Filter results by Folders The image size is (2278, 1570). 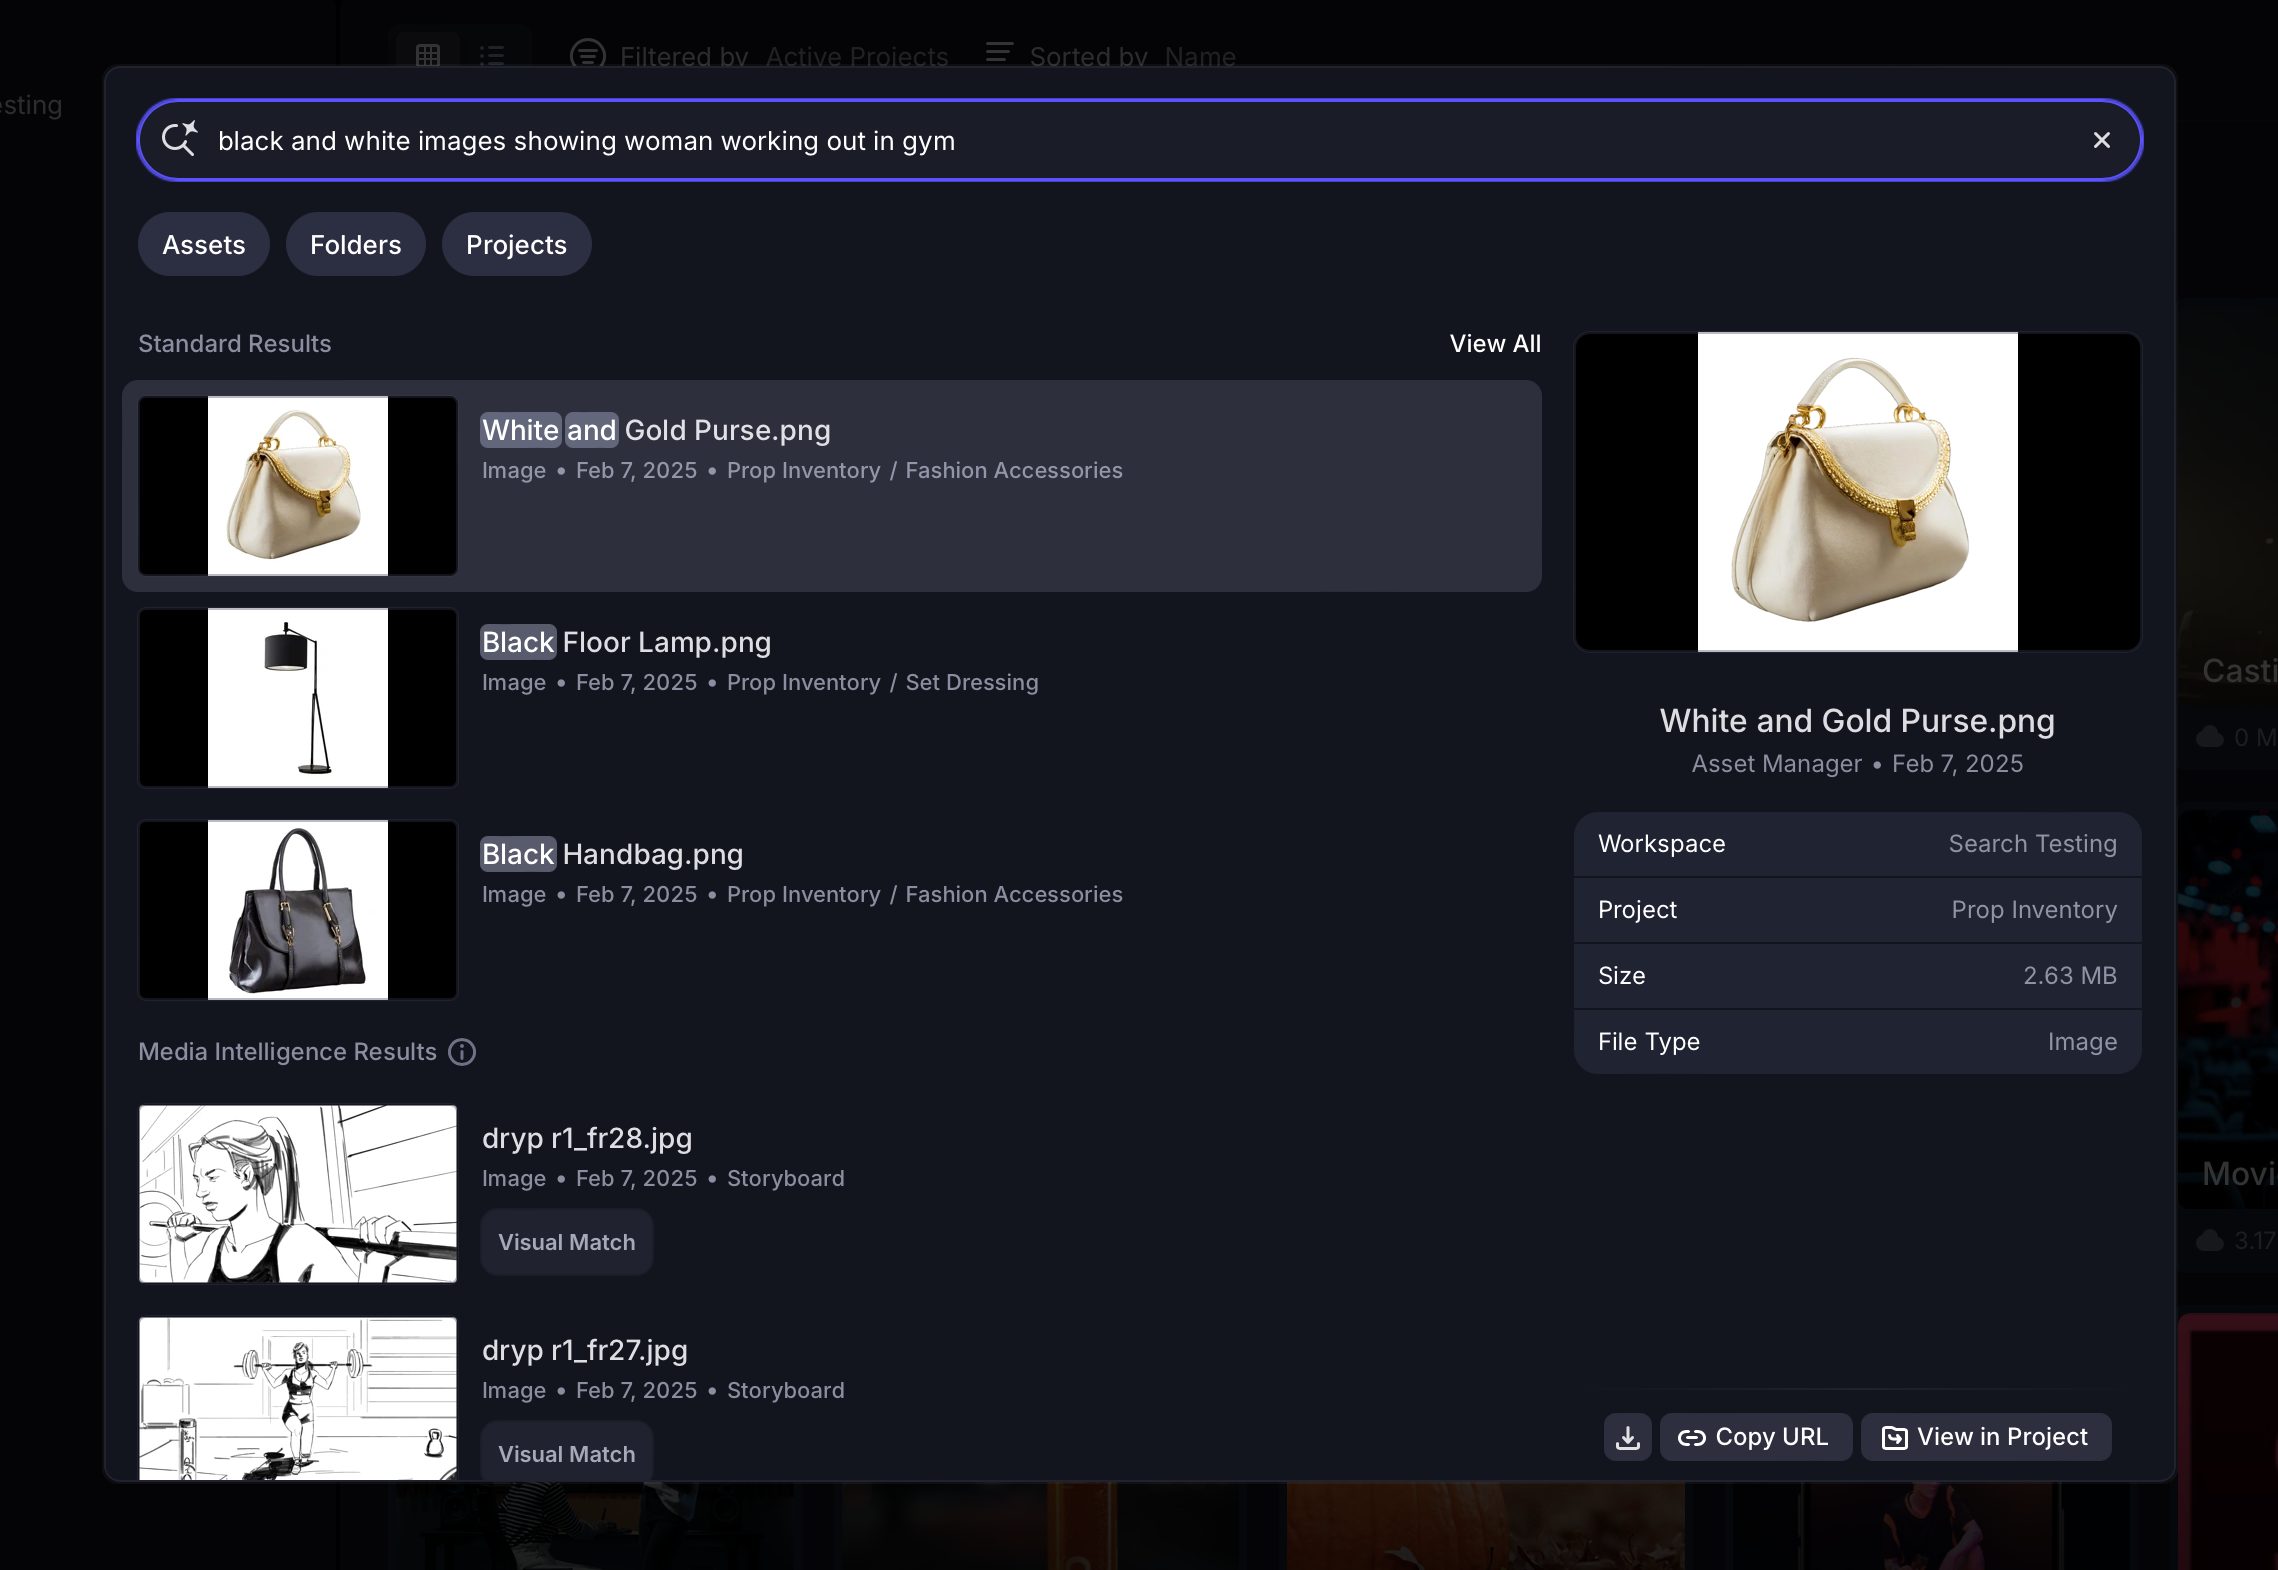355,244
